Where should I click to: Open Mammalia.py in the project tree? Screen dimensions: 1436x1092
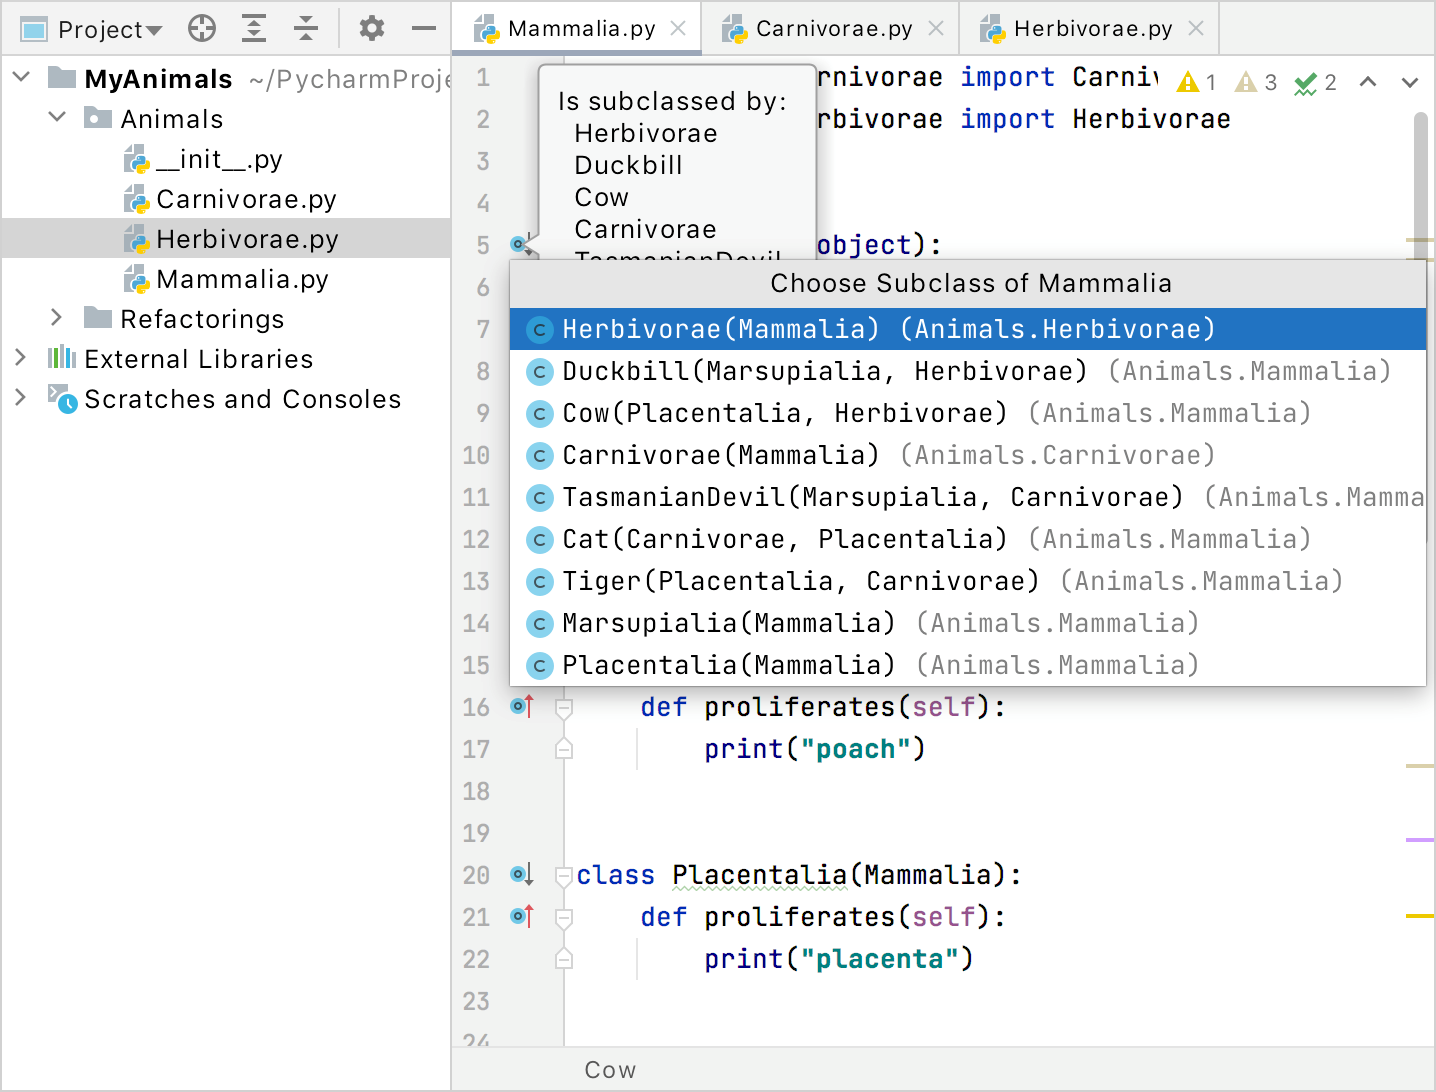[242, 279]
